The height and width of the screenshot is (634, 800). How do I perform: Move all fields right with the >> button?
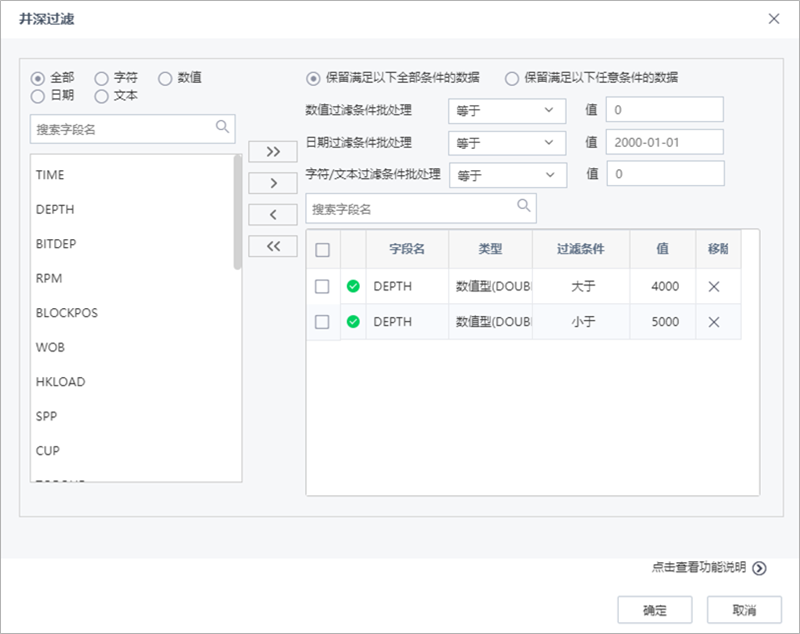pyautogui.click(x=272, y=151)
